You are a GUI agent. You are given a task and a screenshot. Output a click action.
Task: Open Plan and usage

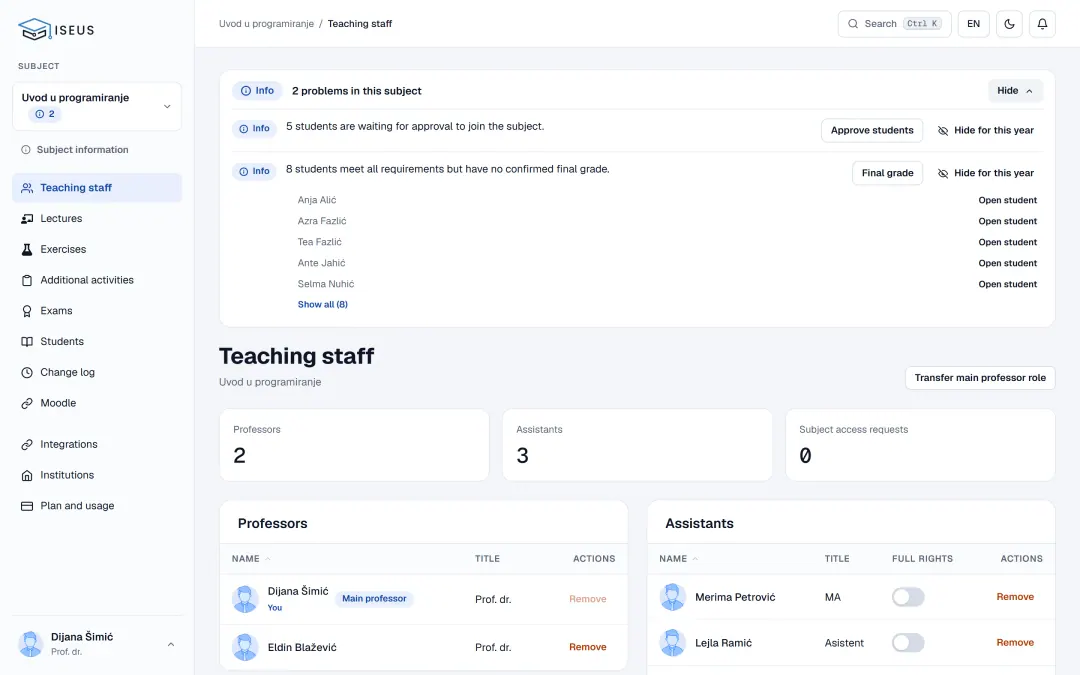[x=97, y=506]
